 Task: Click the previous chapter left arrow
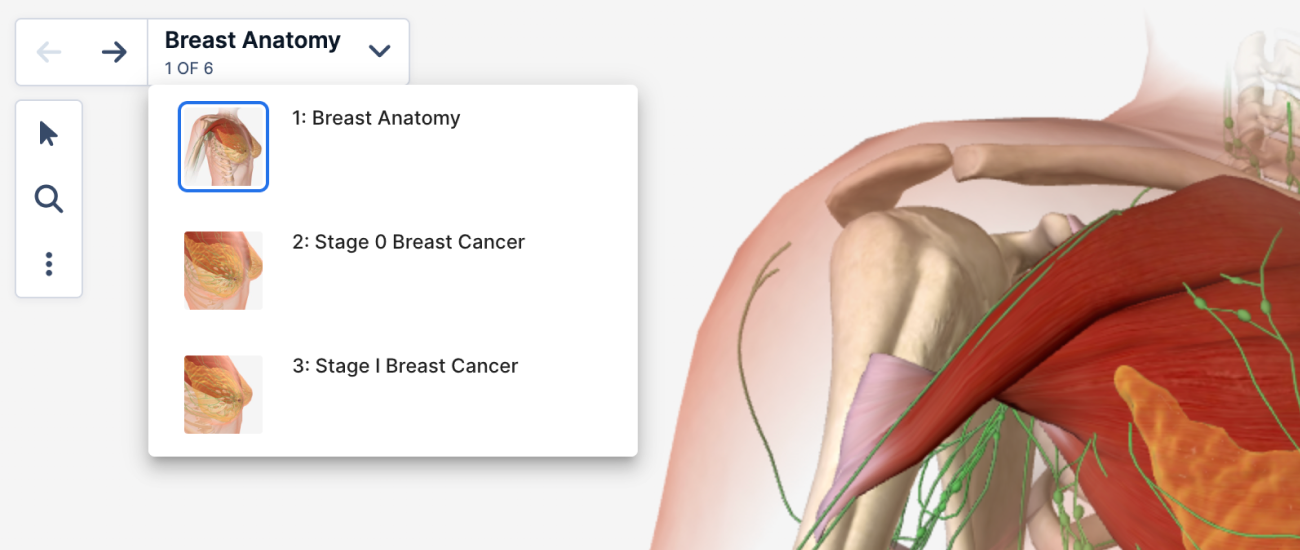pyautogui.click(x=49, y=52)
